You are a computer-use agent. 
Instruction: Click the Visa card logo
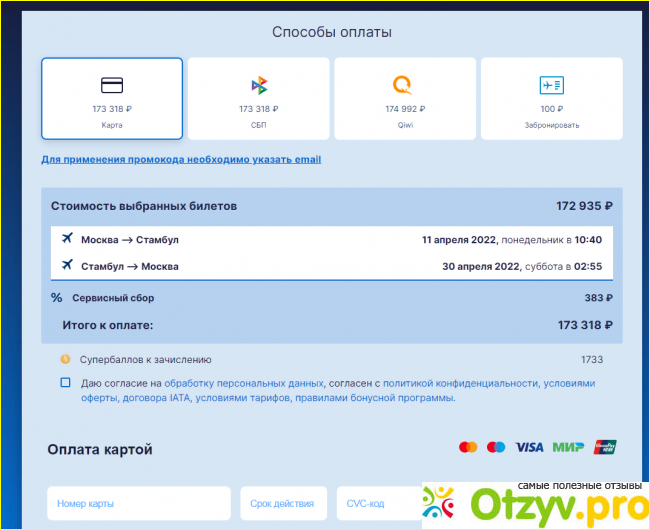tap(529, 447)
